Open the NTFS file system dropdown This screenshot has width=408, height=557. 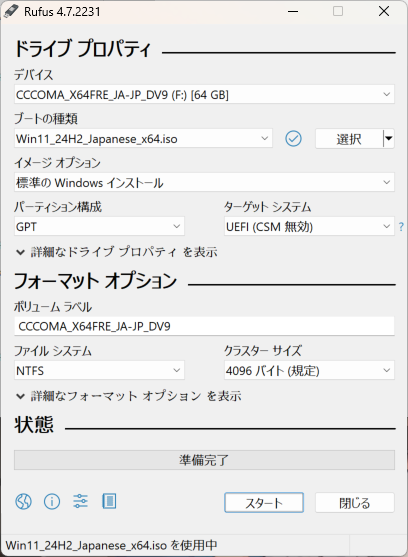[x=99, y=371]
